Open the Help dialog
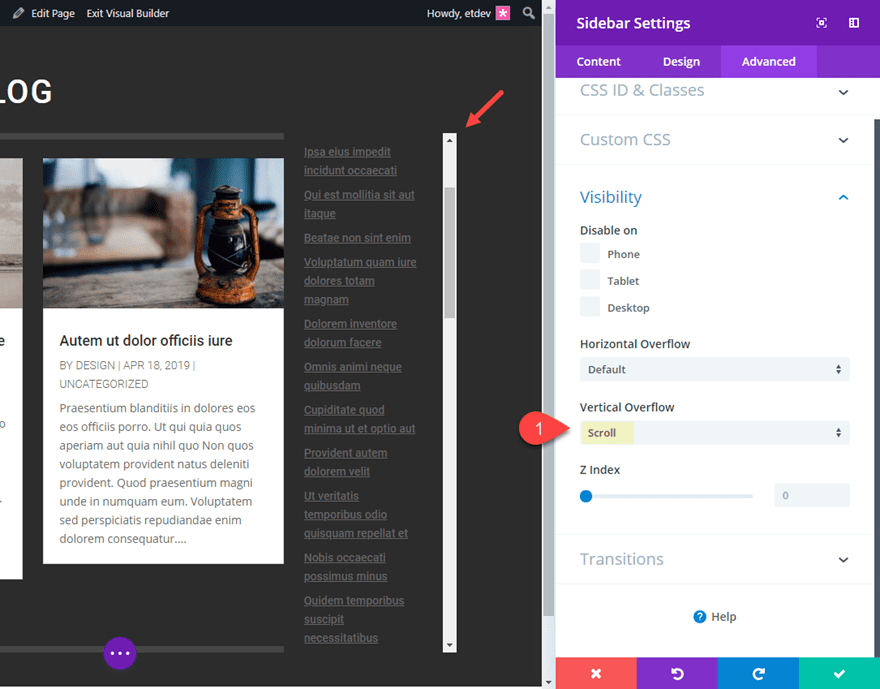Image resolution: width=880 pixels, height=689 pixels. [x=714, y=616]
